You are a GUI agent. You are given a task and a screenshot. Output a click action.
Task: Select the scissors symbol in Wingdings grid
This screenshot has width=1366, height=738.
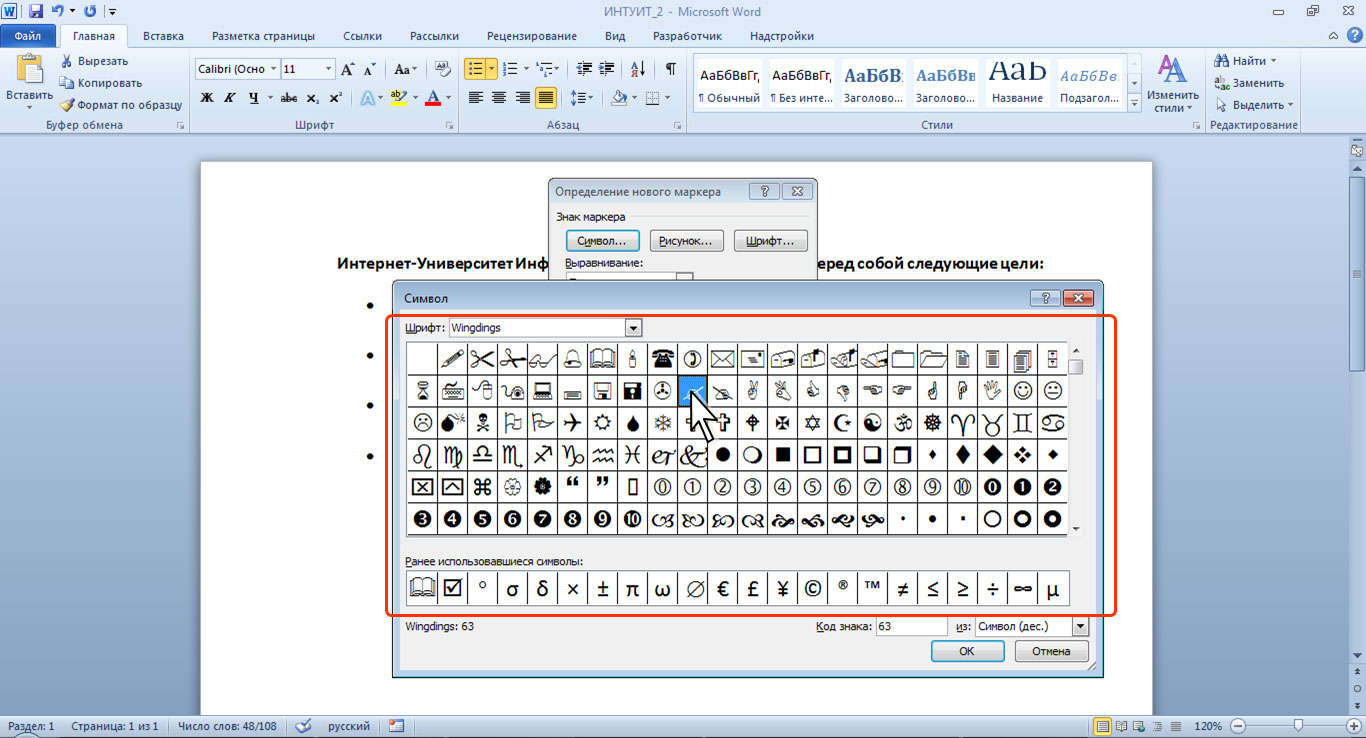[483, 358]
